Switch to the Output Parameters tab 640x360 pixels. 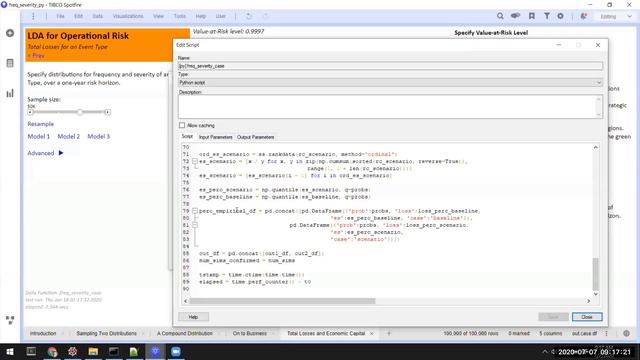[256, 137]
